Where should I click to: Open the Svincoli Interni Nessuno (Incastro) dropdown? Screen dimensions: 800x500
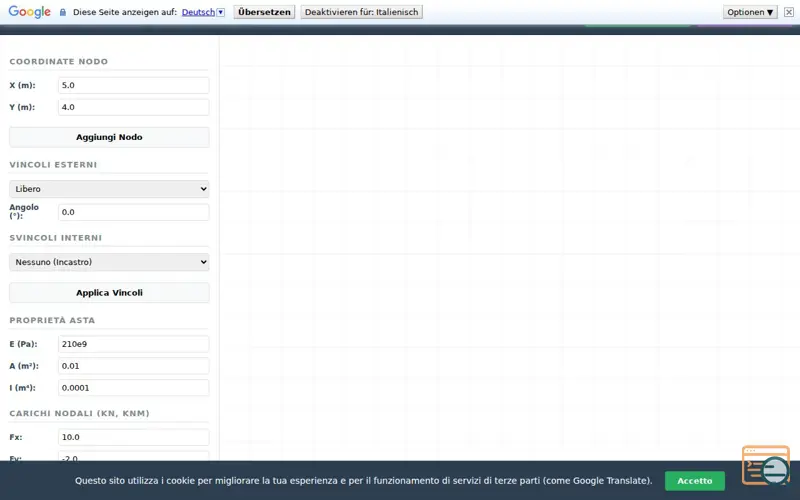point(109,262)
